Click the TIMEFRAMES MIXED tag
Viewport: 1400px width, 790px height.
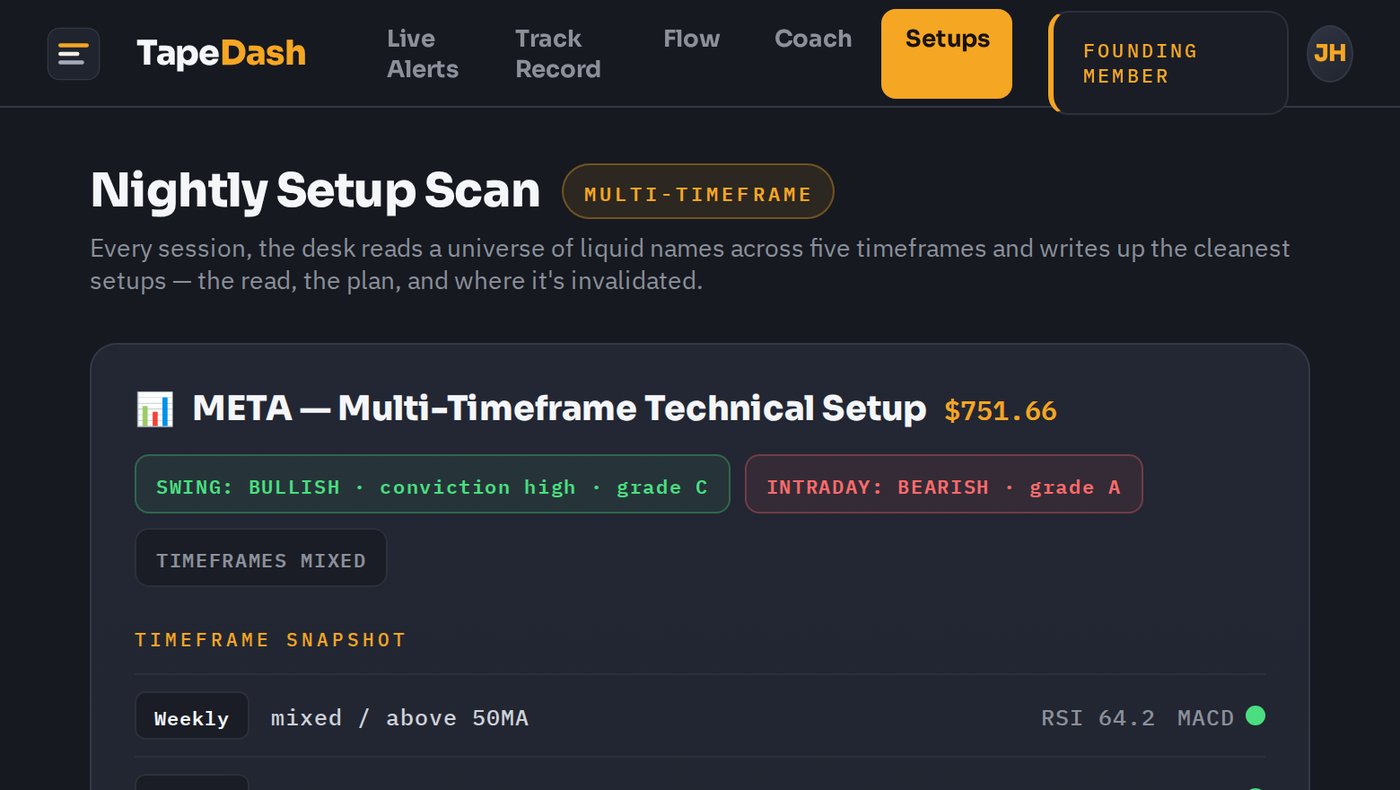(x=261, y=558)
